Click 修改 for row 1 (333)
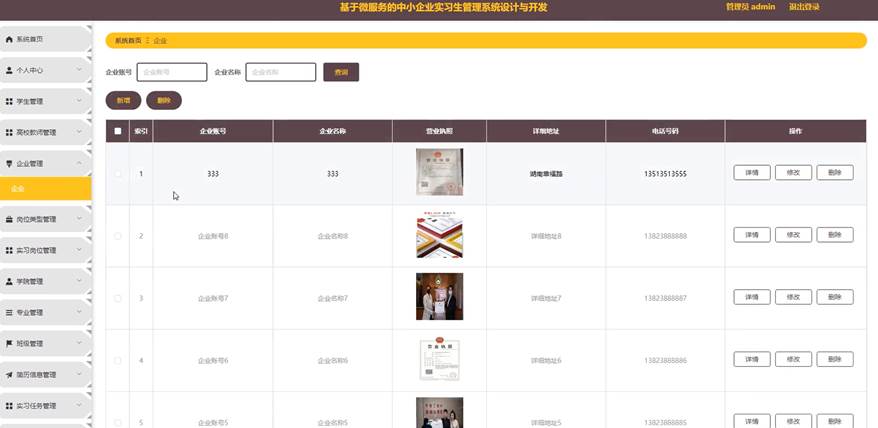Screen dimensions: 878x428 pyautogui.click(x=793, y=173)
